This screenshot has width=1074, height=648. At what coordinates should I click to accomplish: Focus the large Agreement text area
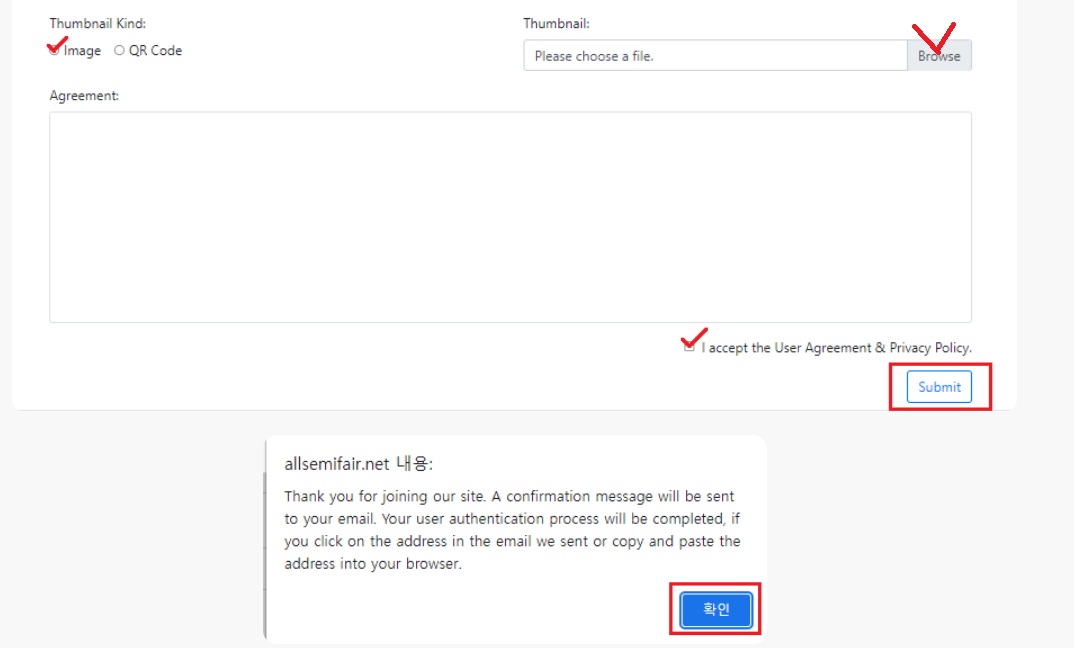tap(510, 217)
